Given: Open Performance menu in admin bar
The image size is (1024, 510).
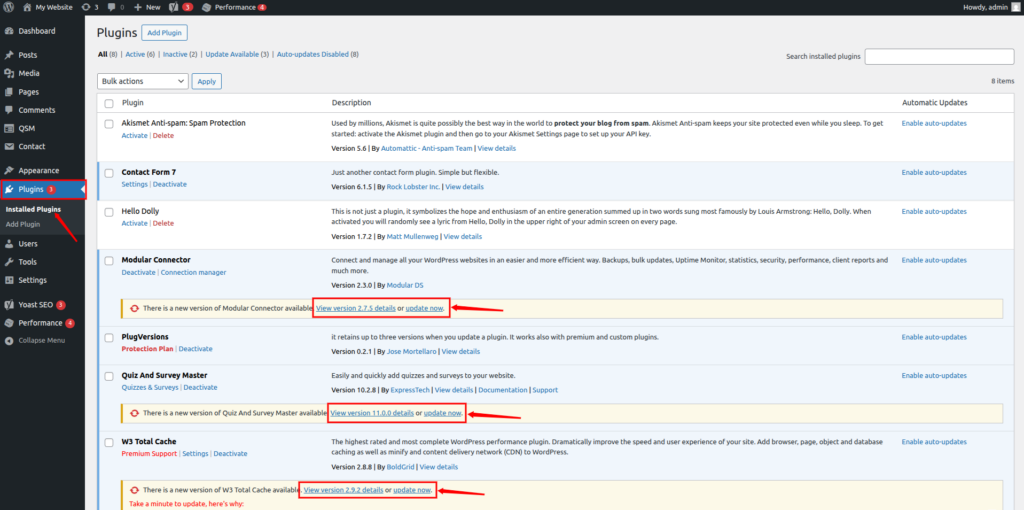Looking at the screenshot, I should pyautogui.click(x=234, y=7).
